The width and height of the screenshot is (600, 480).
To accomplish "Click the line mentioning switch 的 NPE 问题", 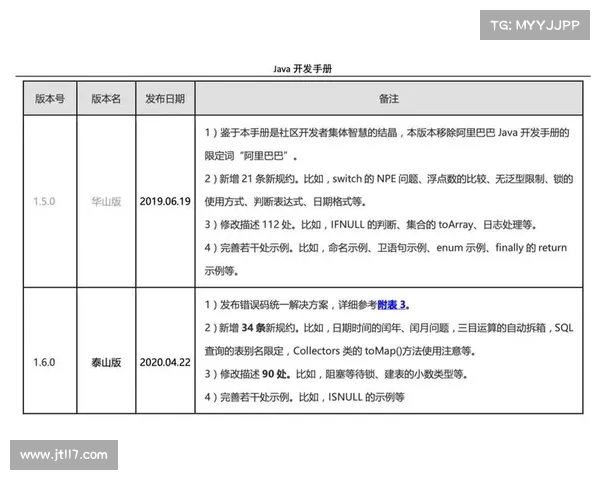I will (388, 179).
